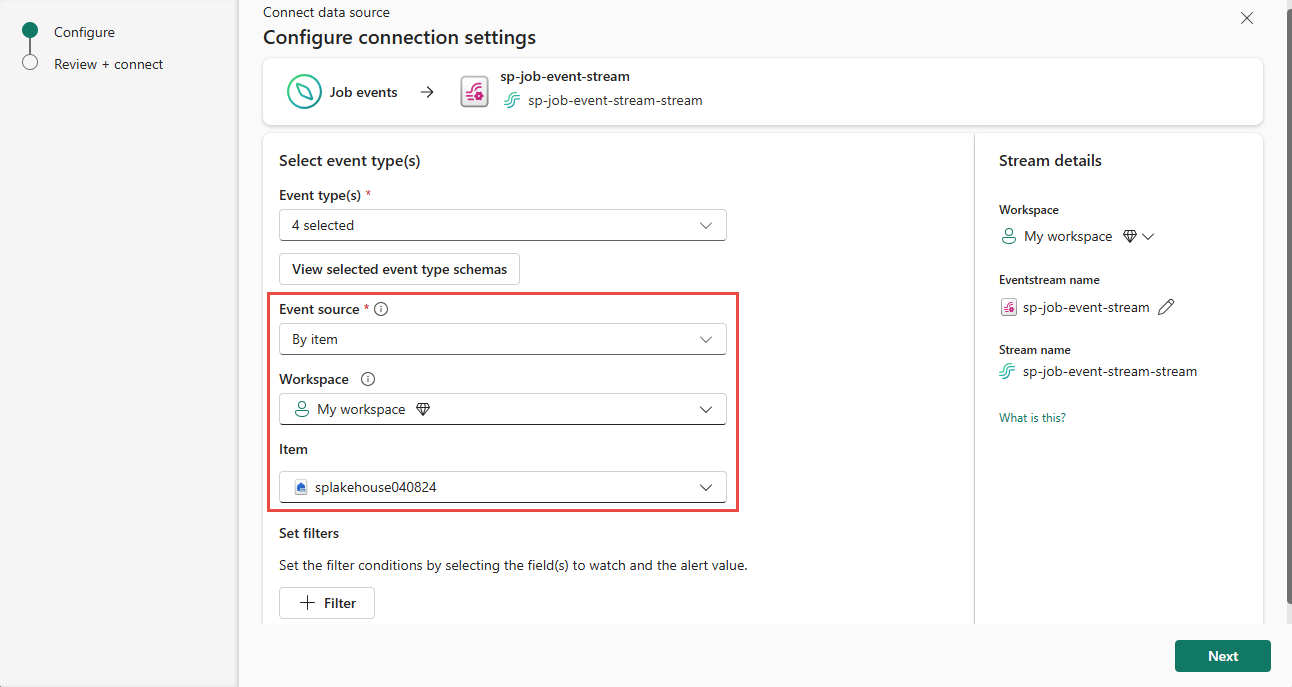
Task: Open the Event type(s) dropdown
Action: (x=503, y=225)
